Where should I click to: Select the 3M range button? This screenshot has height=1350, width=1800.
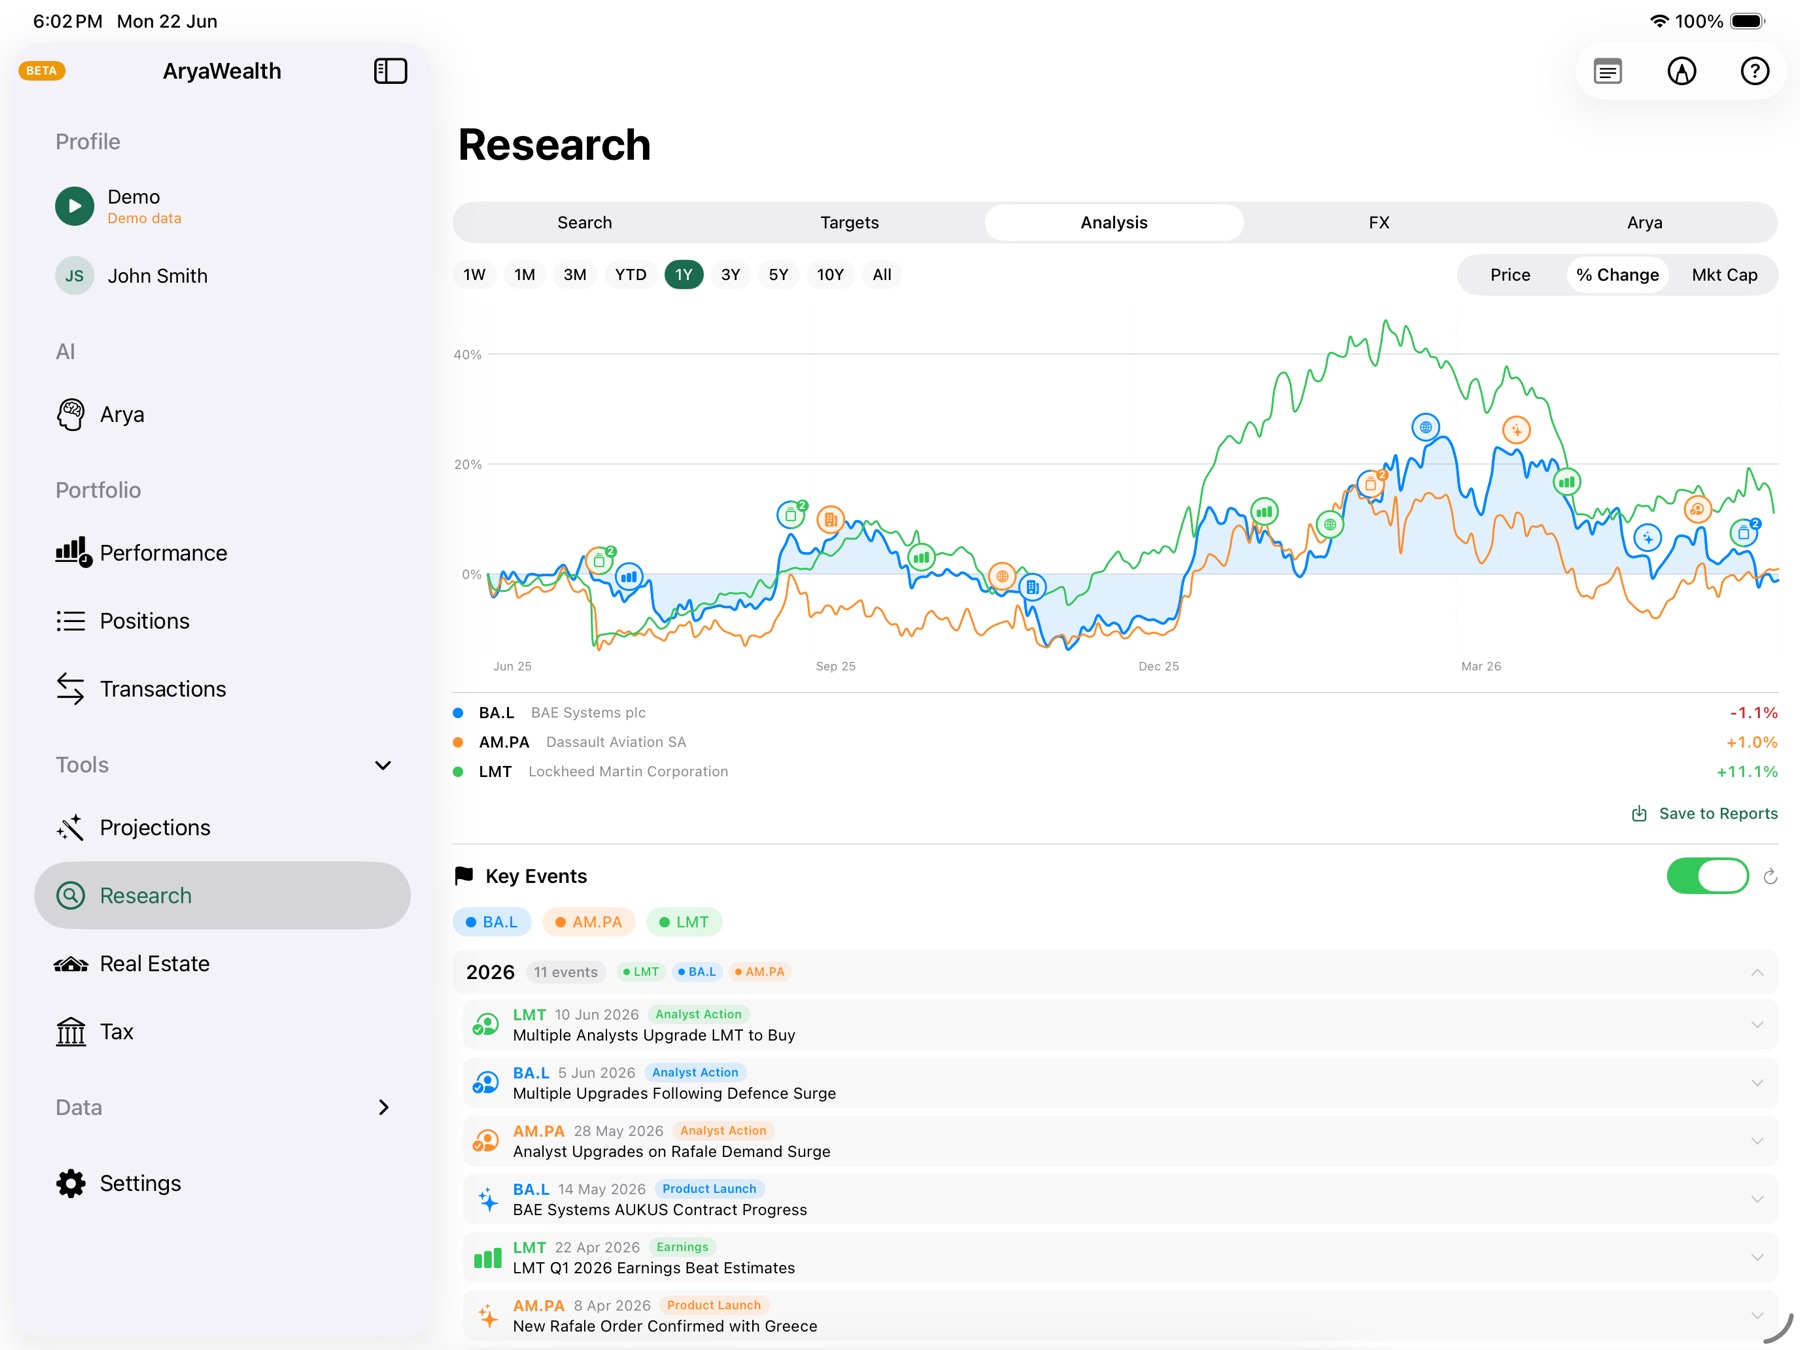click(575, 275)
